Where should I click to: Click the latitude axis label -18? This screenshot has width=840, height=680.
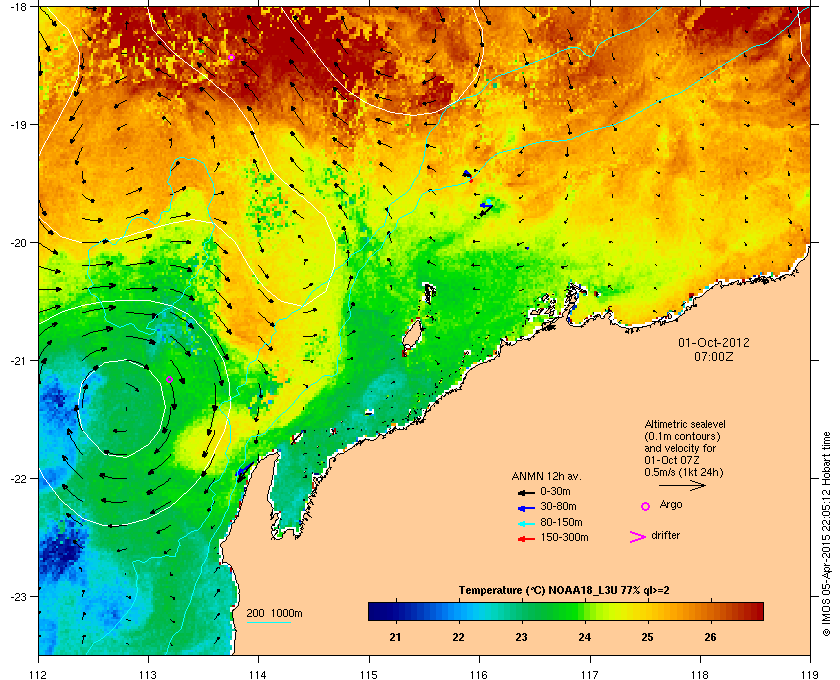17,6
